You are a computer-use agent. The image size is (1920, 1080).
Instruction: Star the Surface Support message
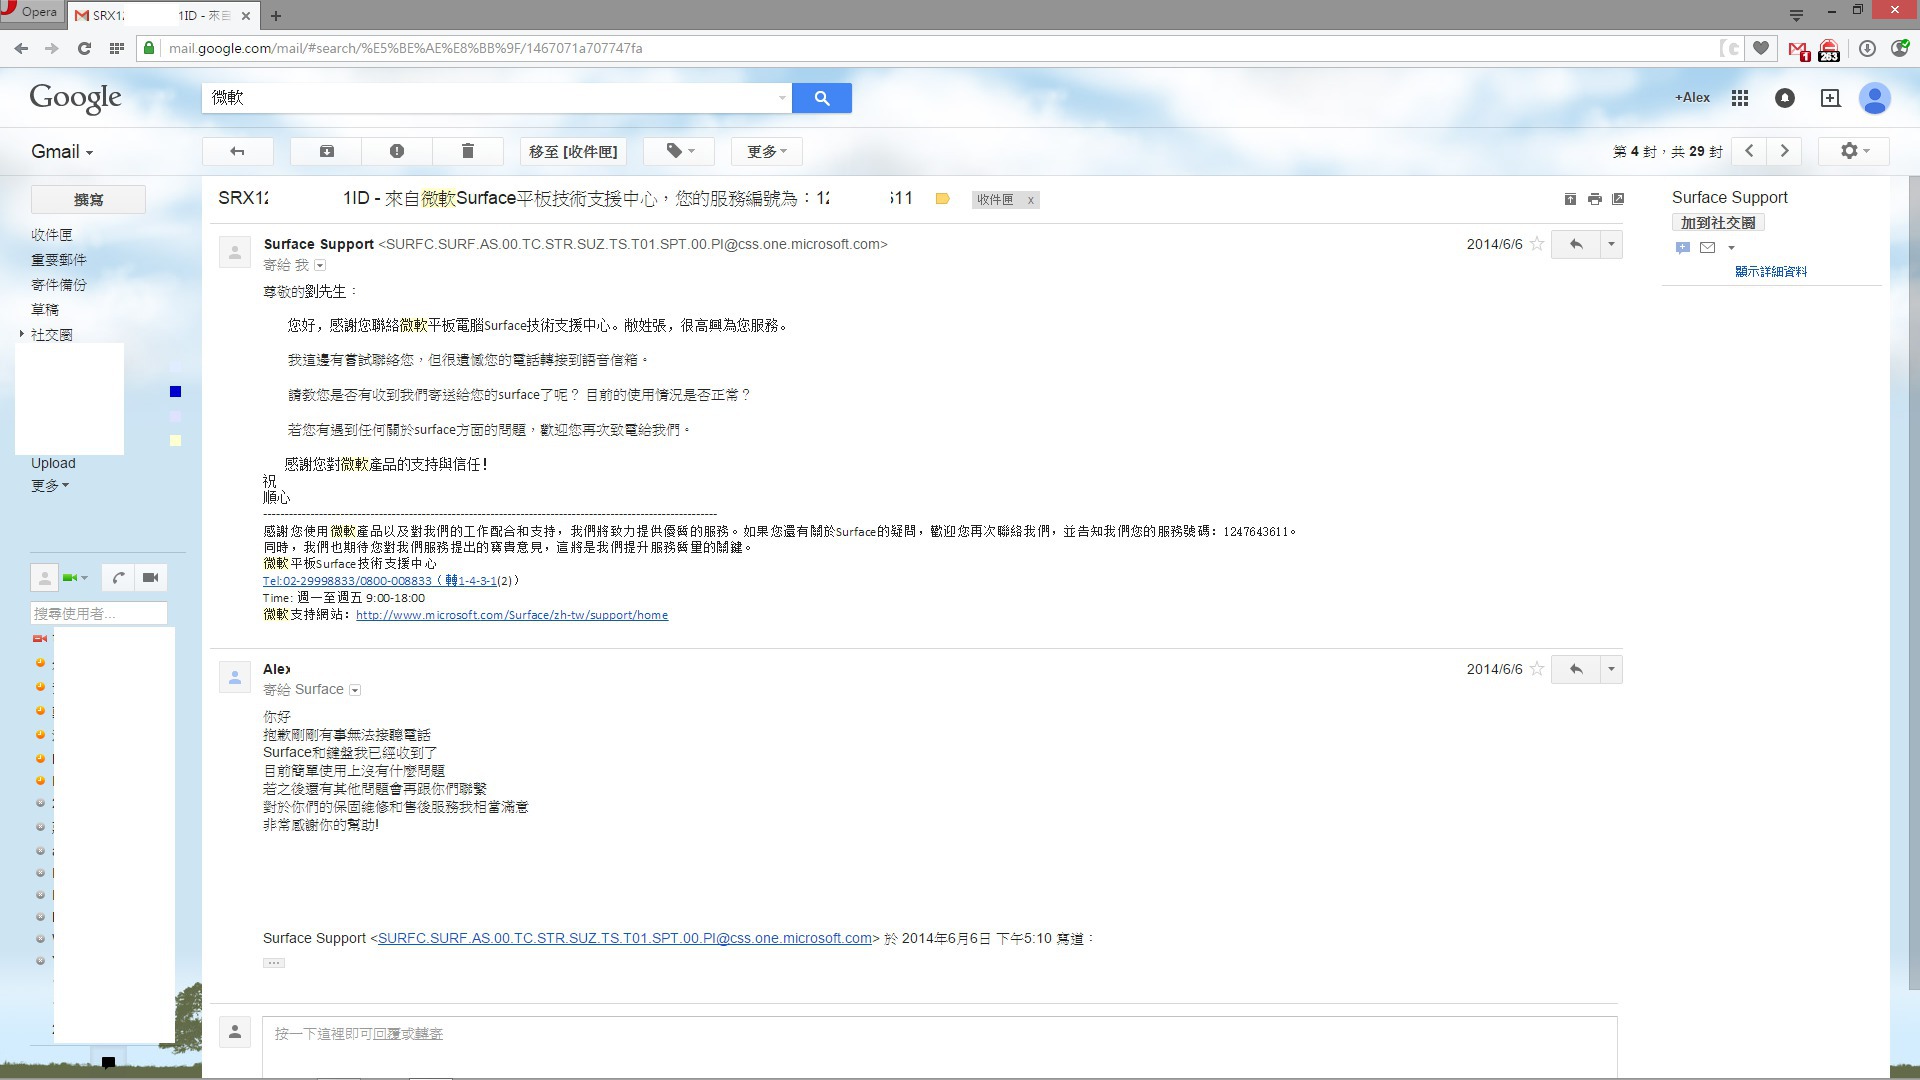click(1537, 244)
